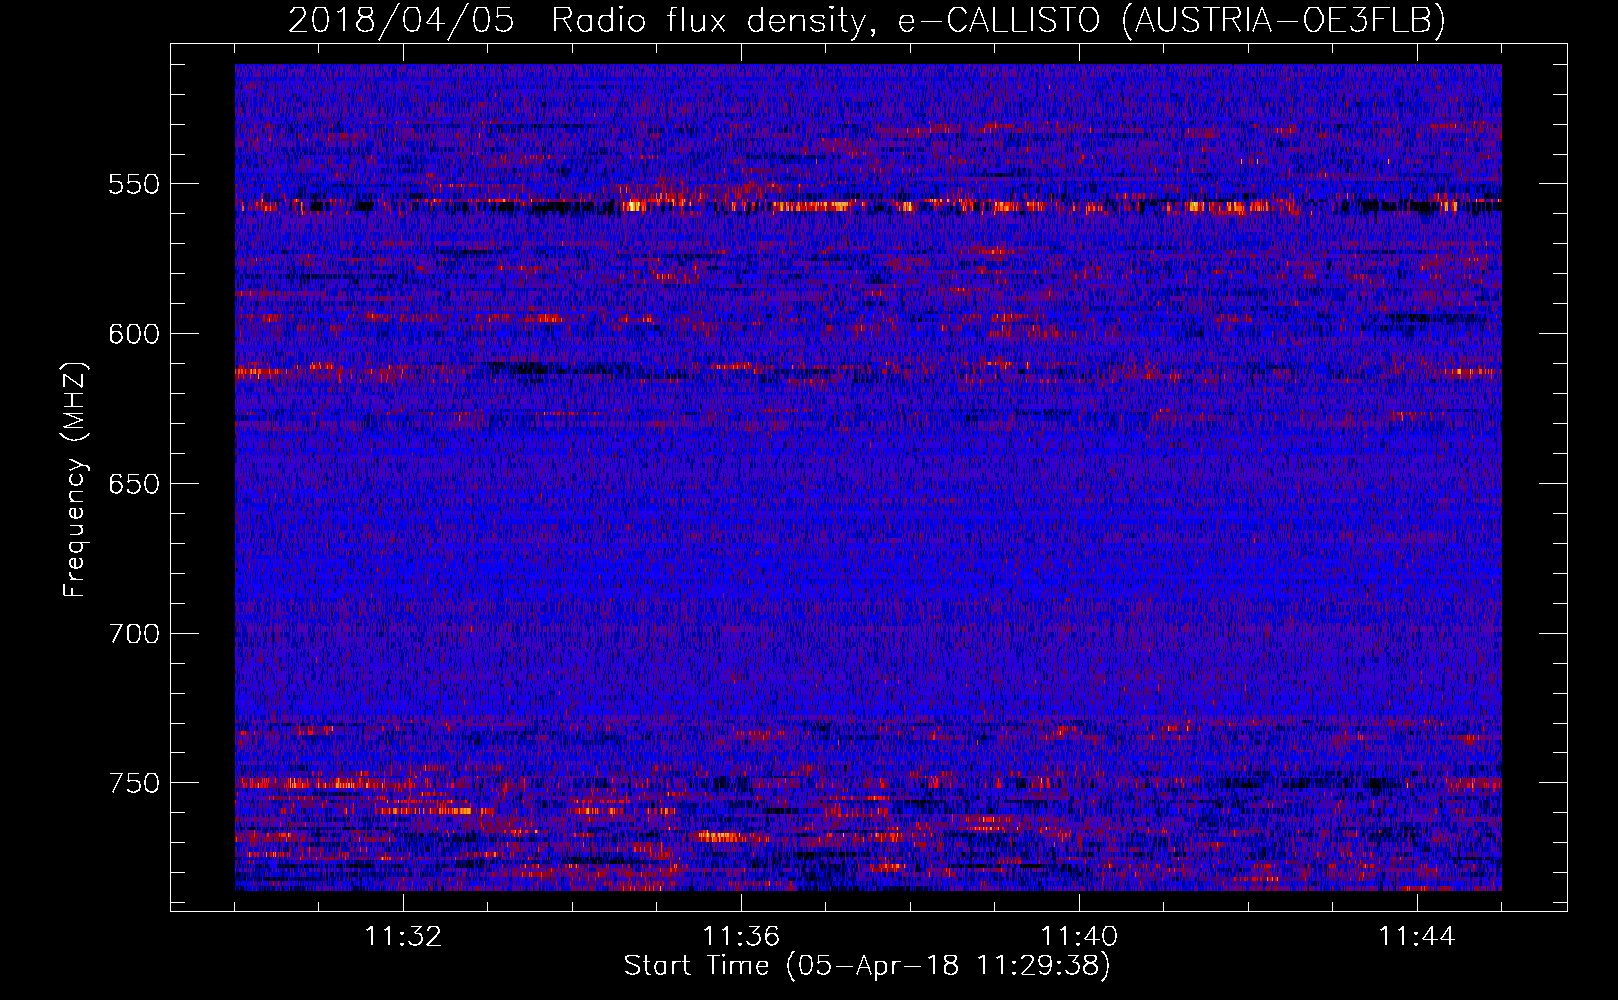
Task: Click the 11:36 time tick label
Action: coord(741,937)
